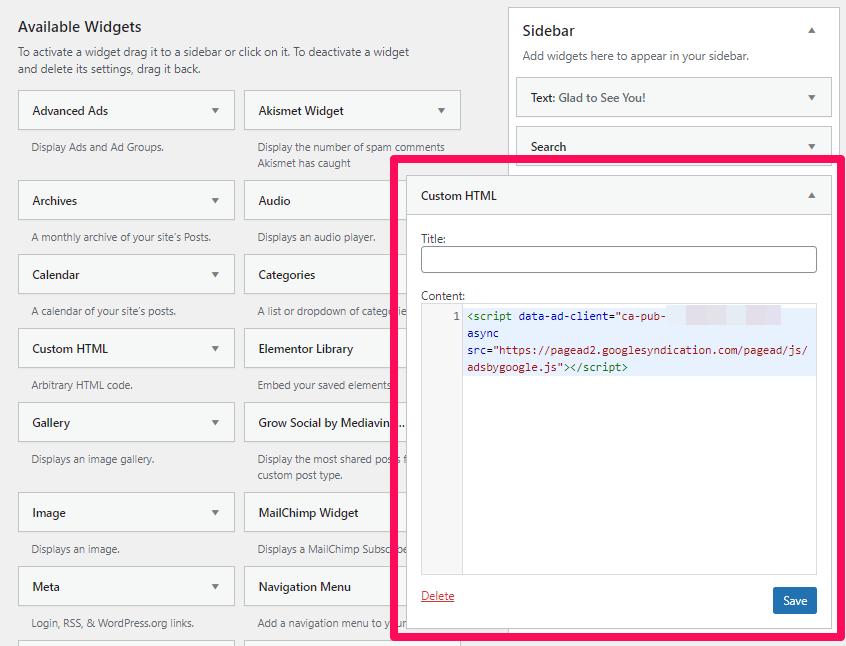
Task: Click the Custom HTML open widget header
Action: pos(619,195)
